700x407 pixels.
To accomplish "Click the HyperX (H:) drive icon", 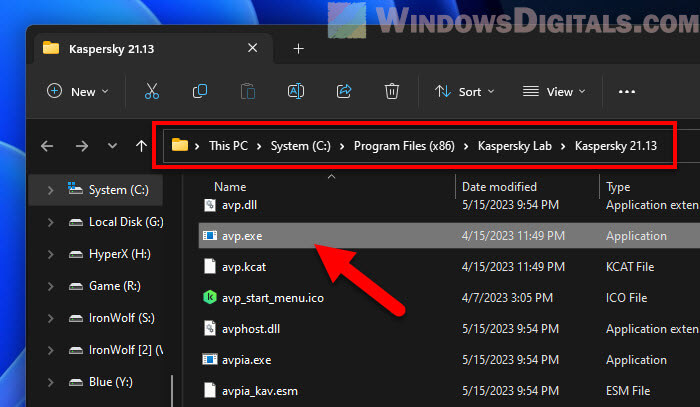I will 76,254.
